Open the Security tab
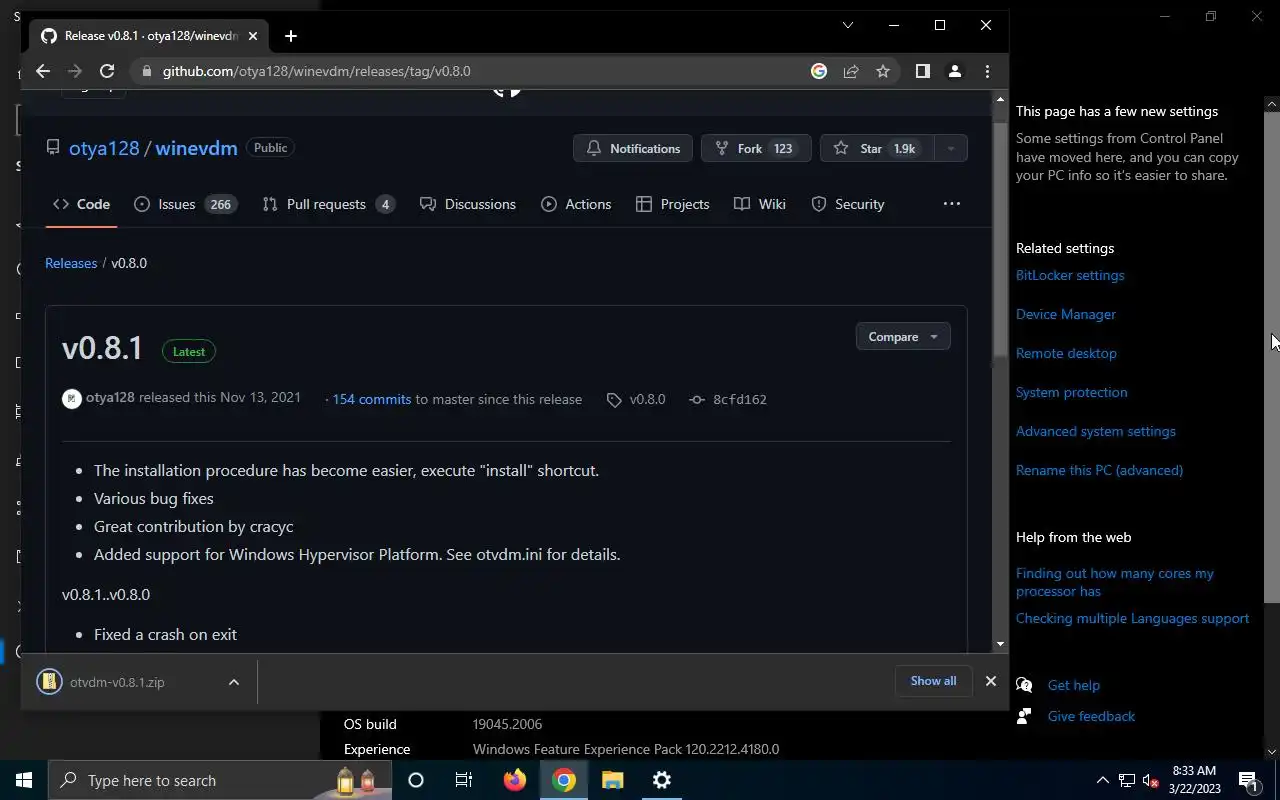Image resolution: width=1280 pixels, height=800 pixels. point(848,204)
